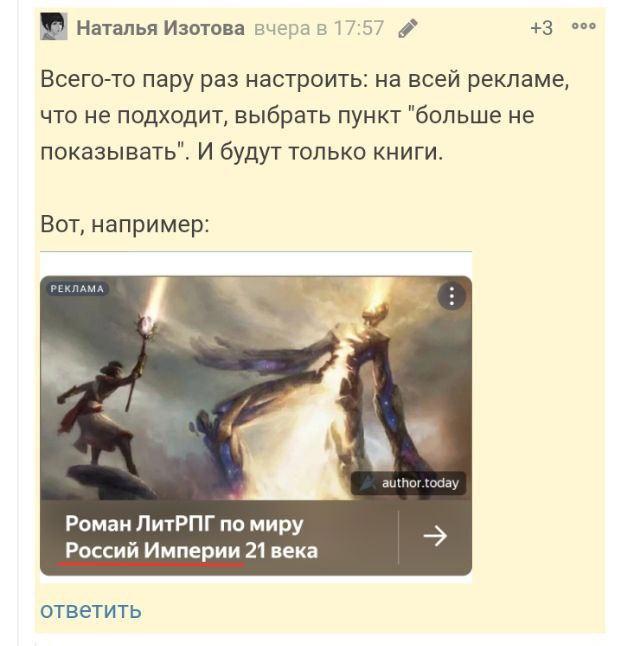Viewport: 623px width, 646px height.
Task: Click the pencil edit icon beside the timestamp
Action: [408, 28]
